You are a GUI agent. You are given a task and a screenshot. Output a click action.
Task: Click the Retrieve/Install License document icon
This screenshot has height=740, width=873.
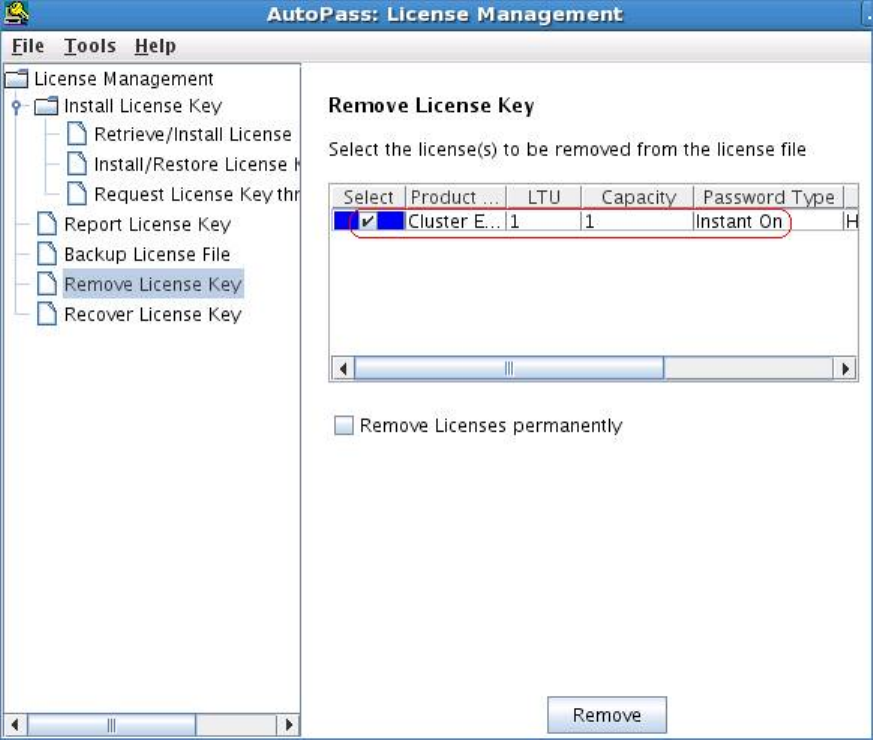[x=77, y=134]
